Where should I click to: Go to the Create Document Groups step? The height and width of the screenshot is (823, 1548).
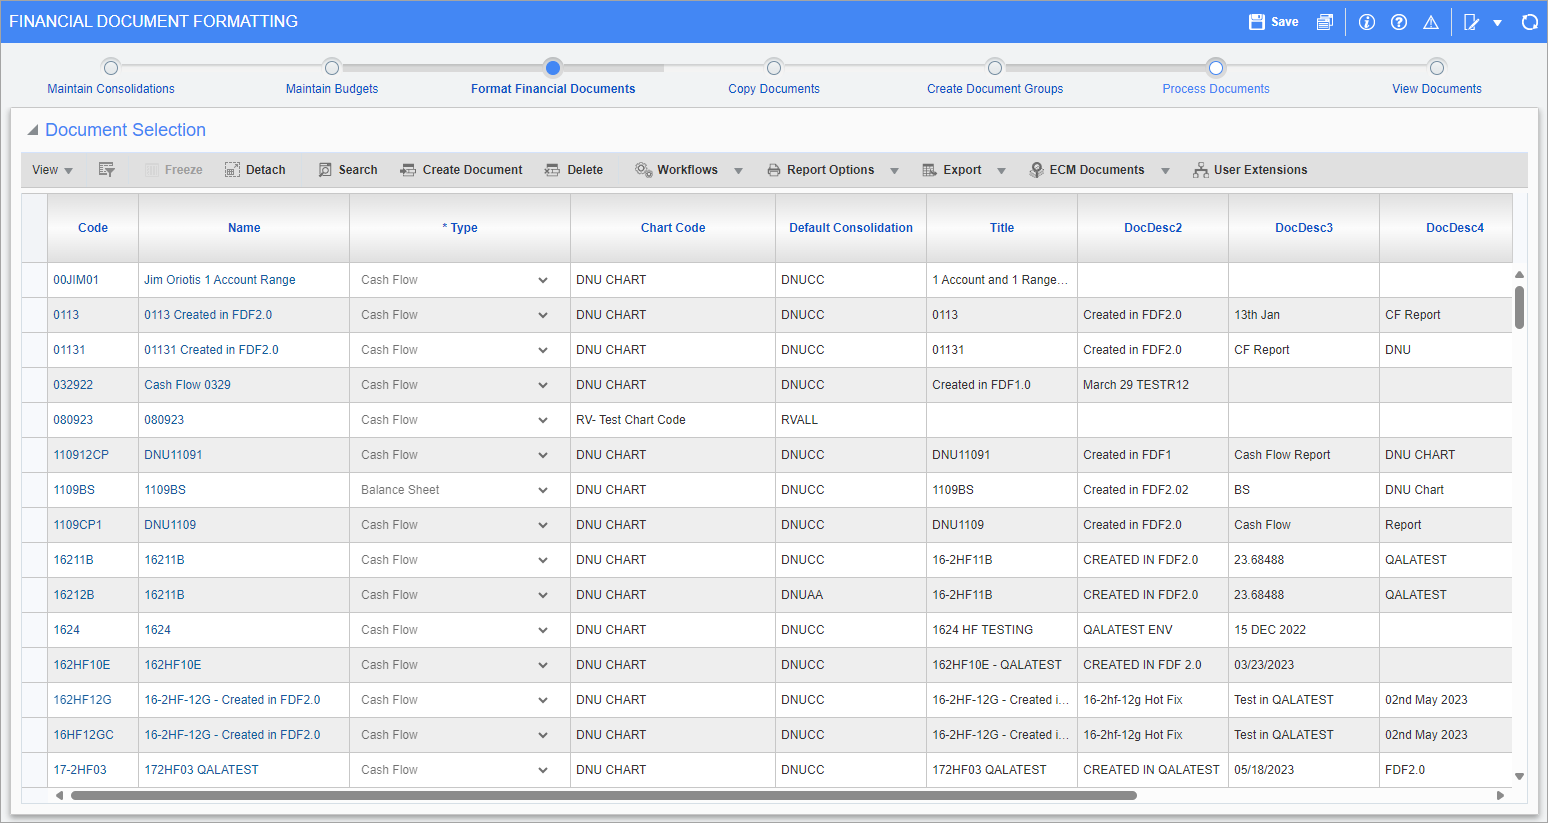pyautogui.click(x=995, y=89)
